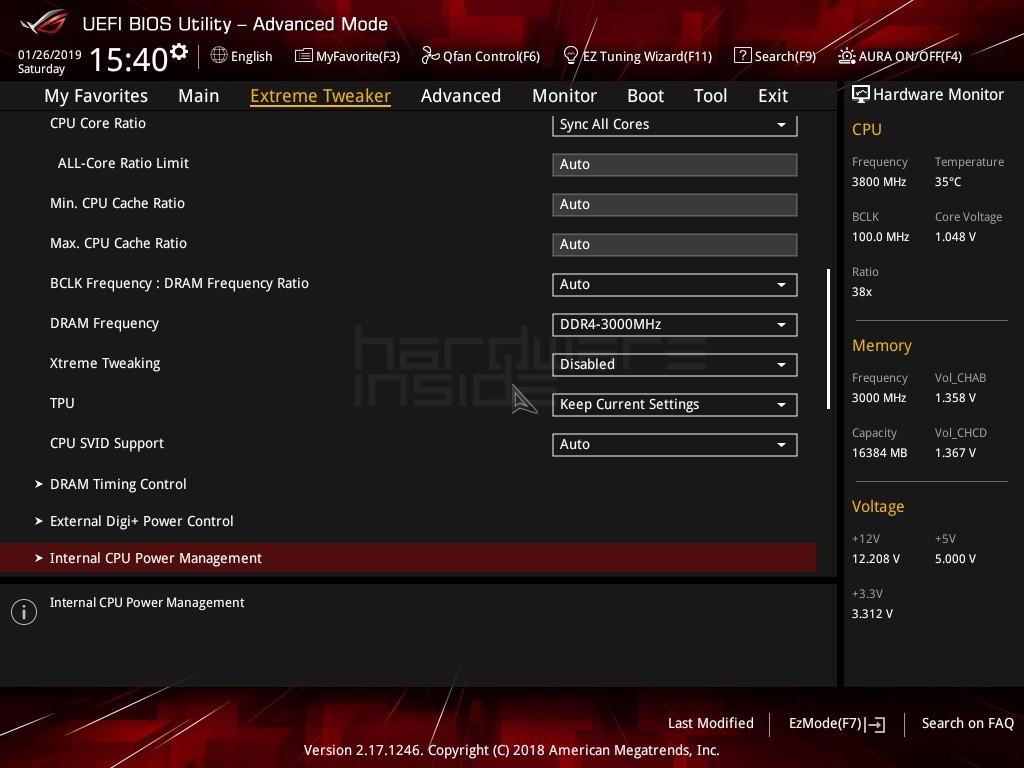Select the DRAM Frequency label

104,323
